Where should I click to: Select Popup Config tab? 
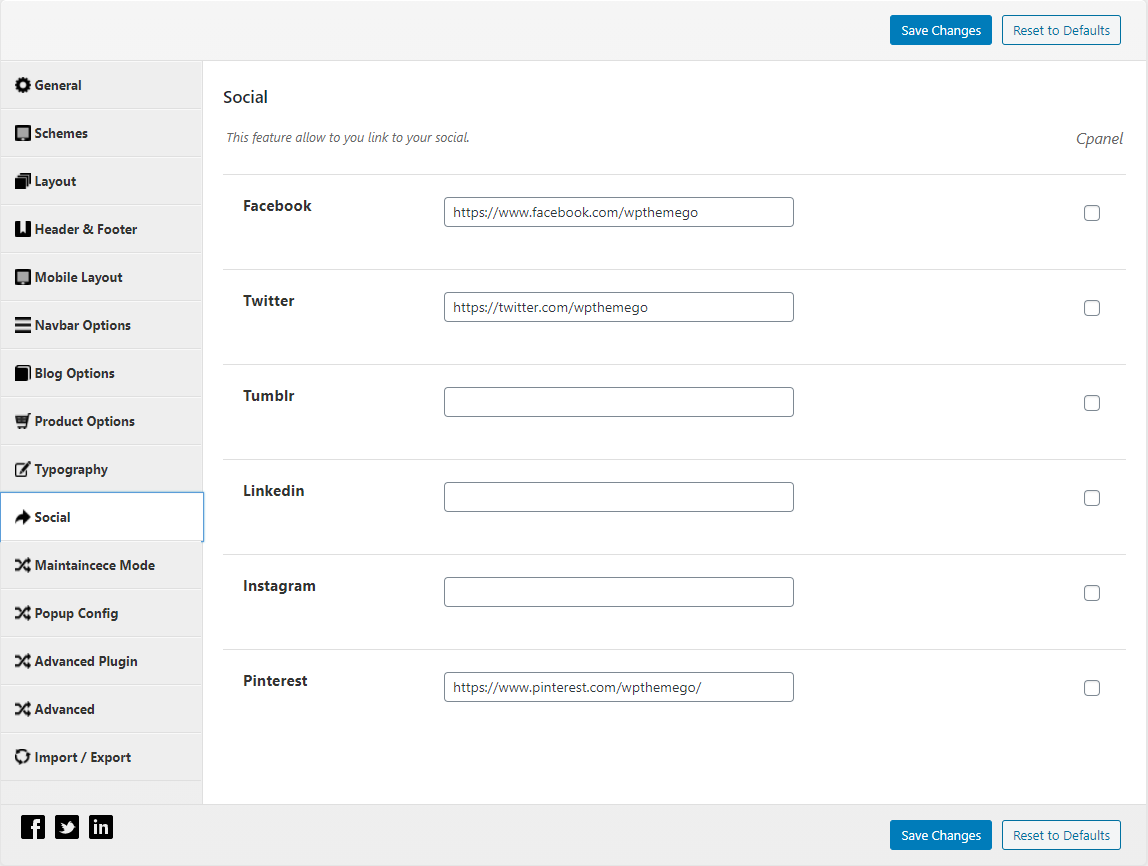tap(102, 613)
